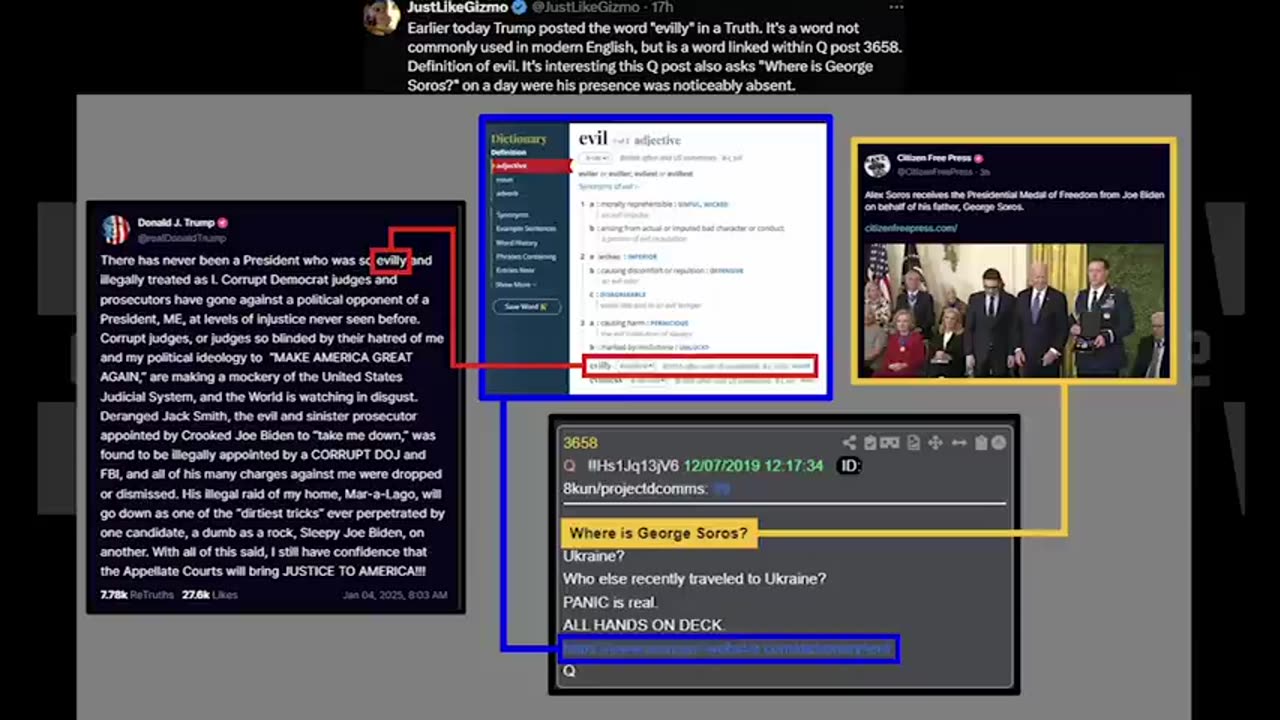Open Donald J. Trump's avatar on the Truth post
This screenshot has width=1280, height=720.
coord(115,229)
